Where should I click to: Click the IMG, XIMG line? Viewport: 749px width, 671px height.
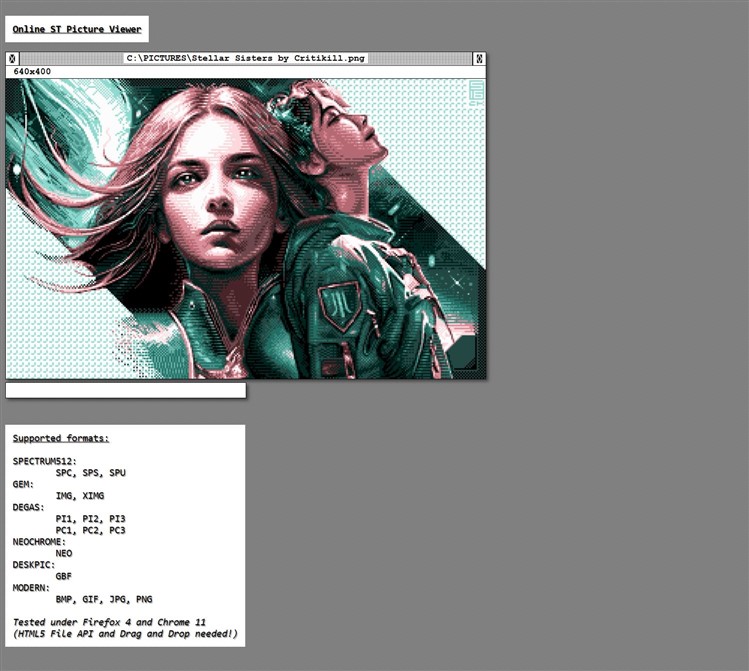click(x=80, y=496)
